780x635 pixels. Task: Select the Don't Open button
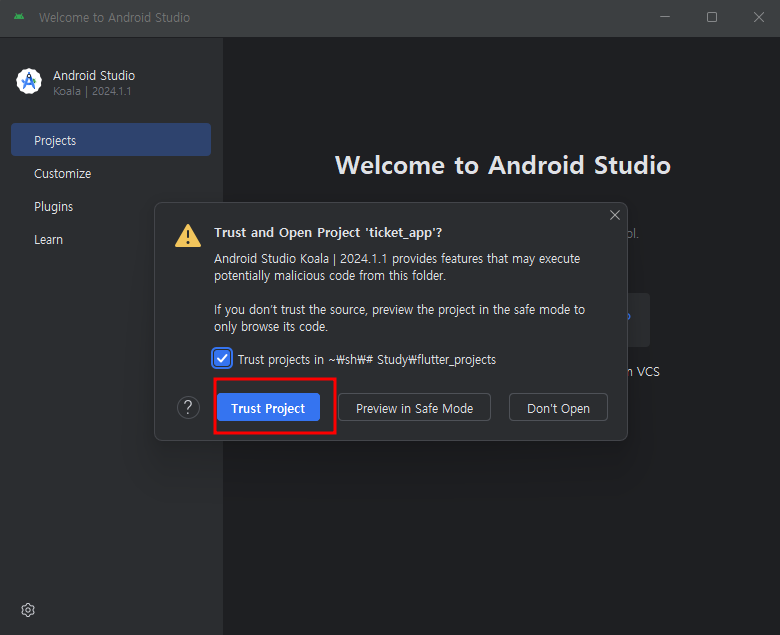[x=558, y=407]
